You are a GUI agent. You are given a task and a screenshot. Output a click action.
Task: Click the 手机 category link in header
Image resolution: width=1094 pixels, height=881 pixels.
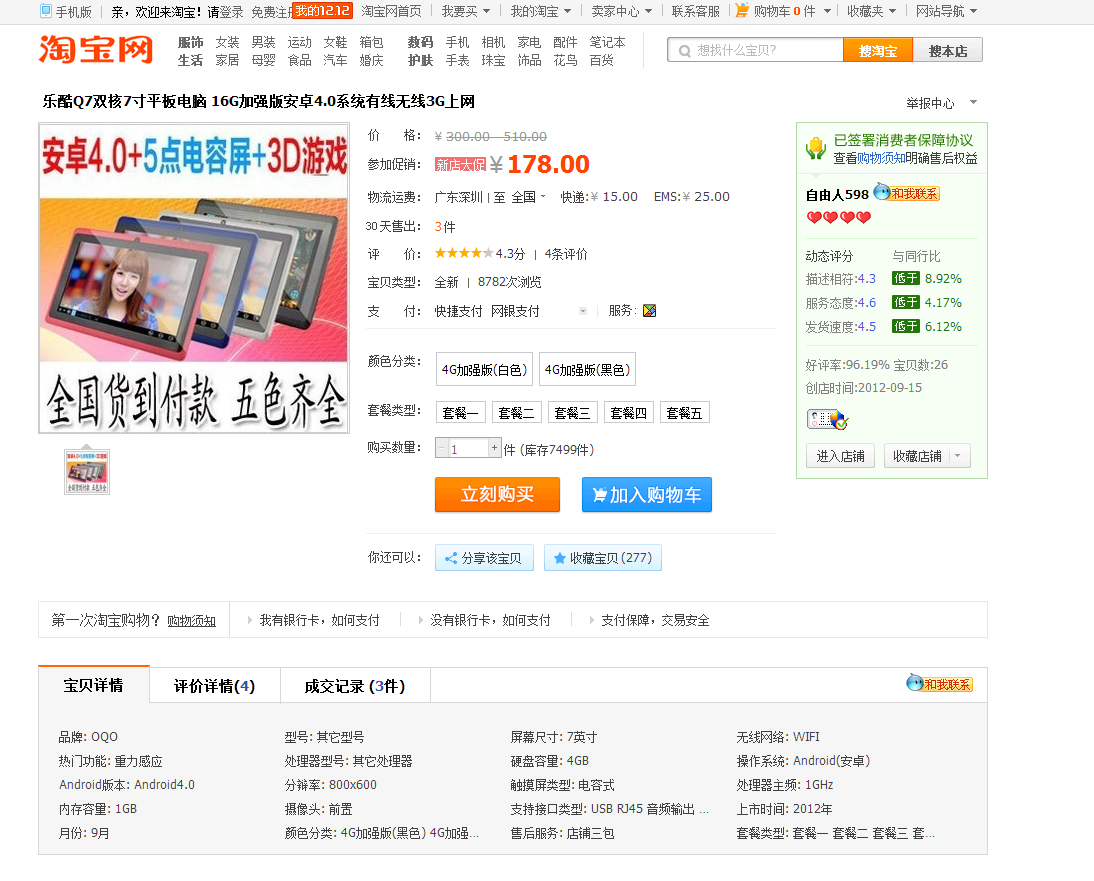click(457, 42)
